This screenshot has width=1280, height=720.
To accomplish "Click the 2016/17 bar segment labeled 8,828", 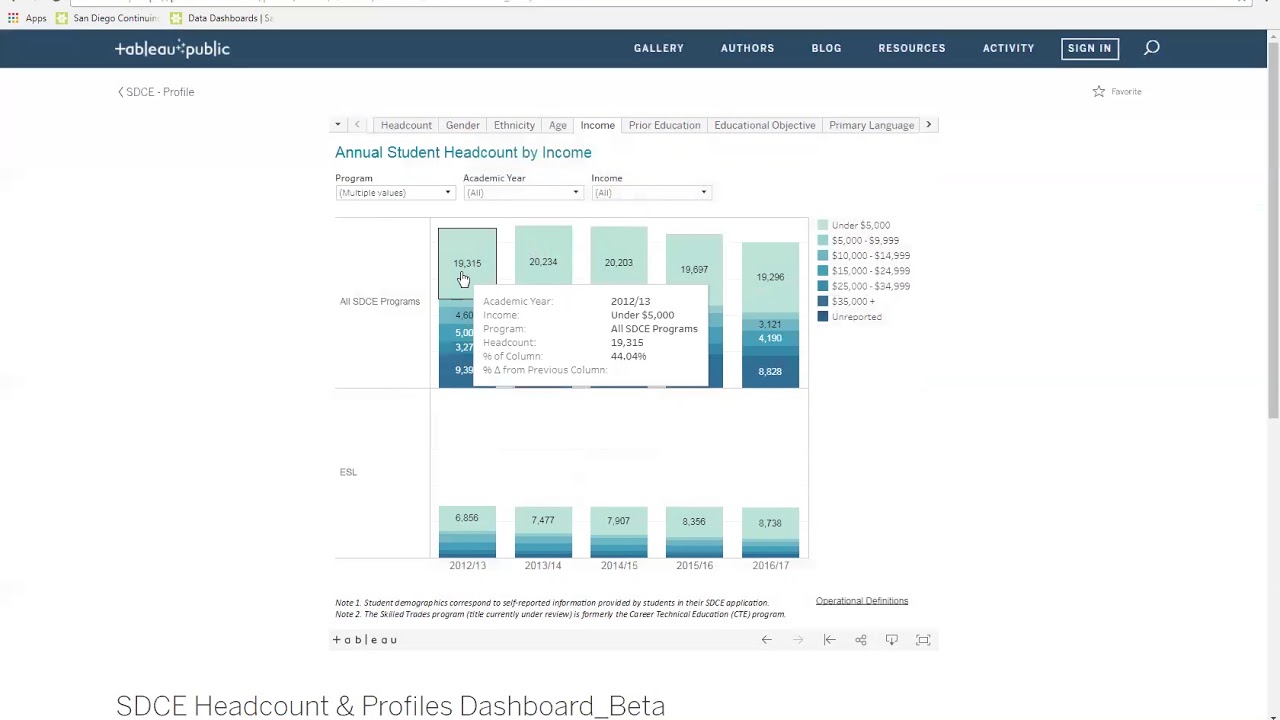I will pyautogui.click(x=770, y=371).
